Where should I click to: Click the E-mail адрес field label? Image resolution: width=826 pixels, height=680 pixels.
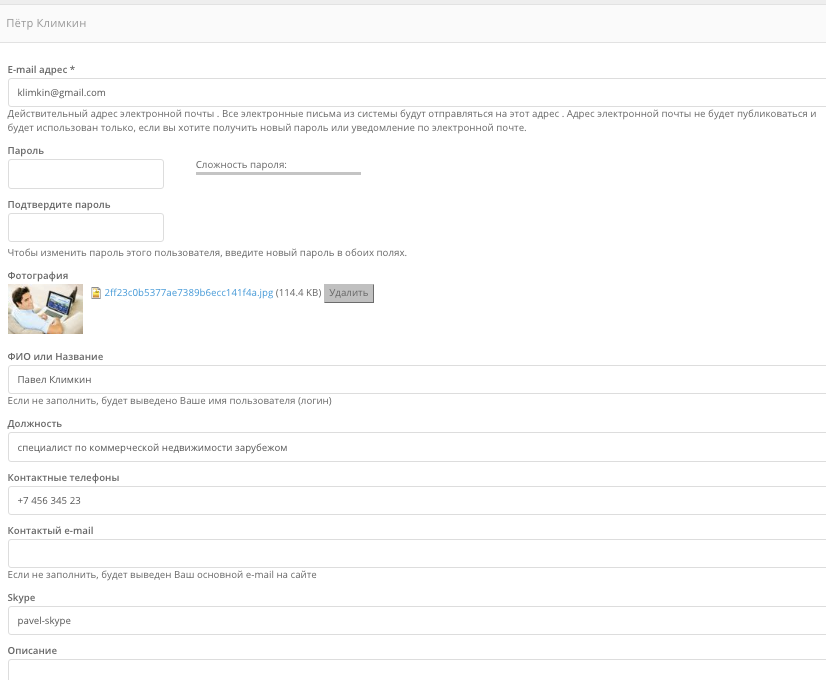[41, 70]
